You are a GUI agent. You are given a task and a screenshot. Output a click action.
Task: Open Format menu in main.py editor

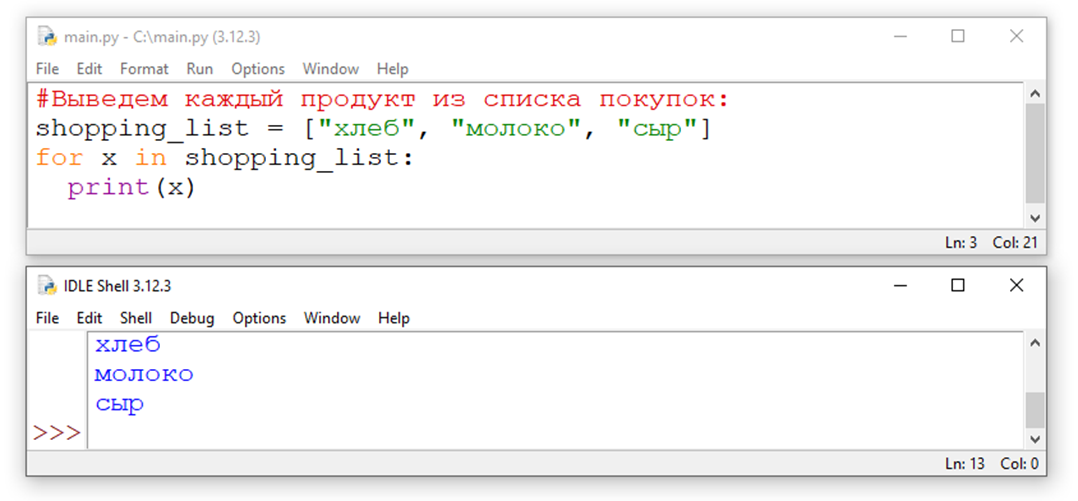point(144,69)
